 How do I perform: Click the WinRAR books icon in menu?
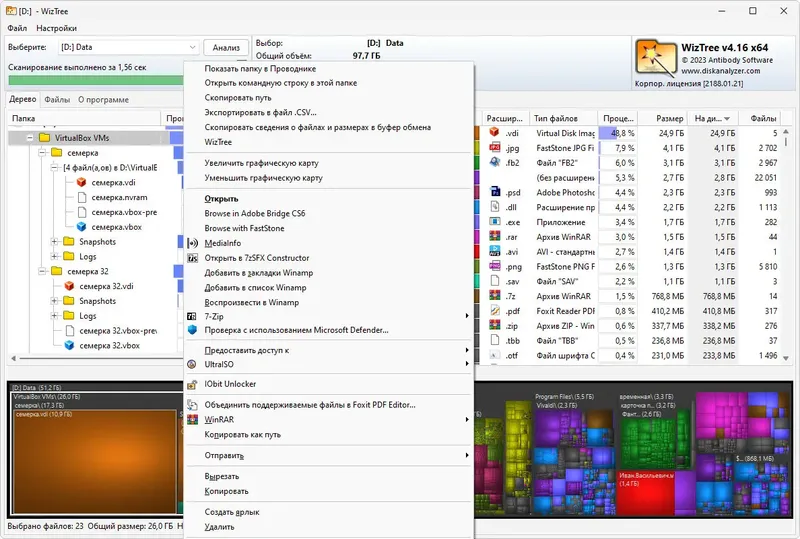192,420
